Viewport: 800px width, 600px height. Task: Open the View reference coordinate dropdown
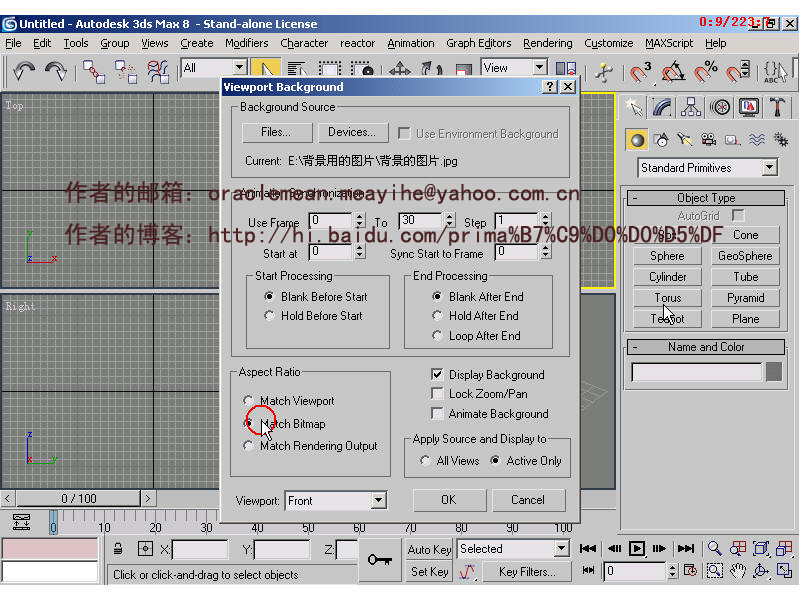coord(539,67)
